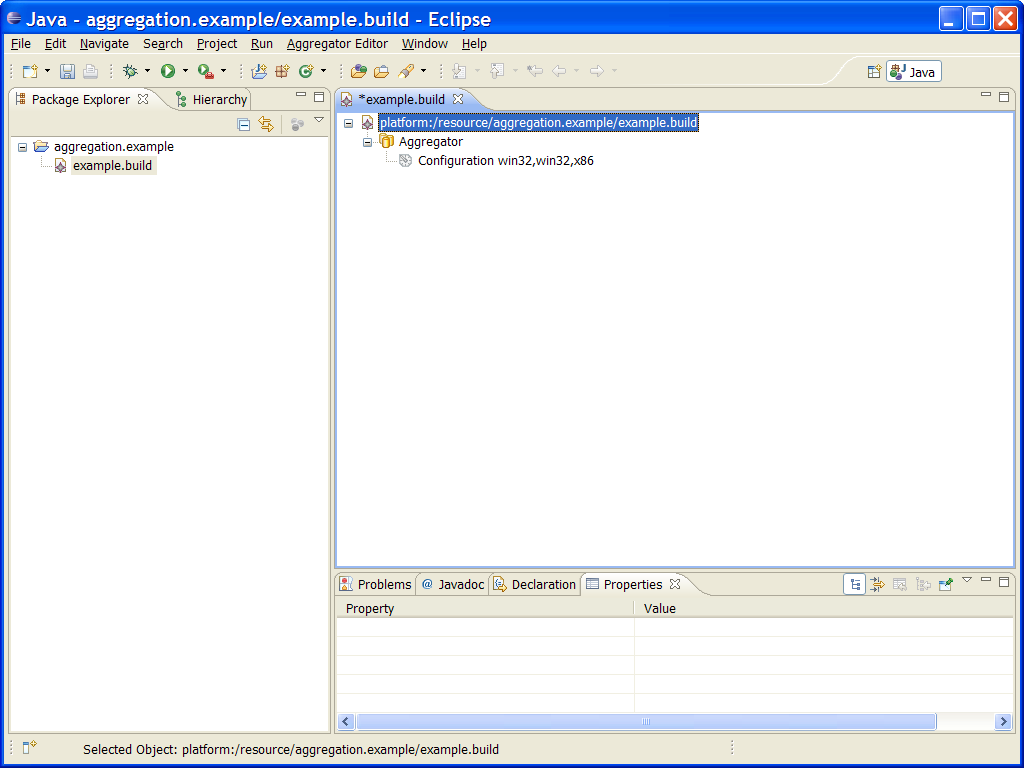1024x768 pixels.
Task: Toggle Pin to Selection in Properties view
Action: tap(945, 584)
